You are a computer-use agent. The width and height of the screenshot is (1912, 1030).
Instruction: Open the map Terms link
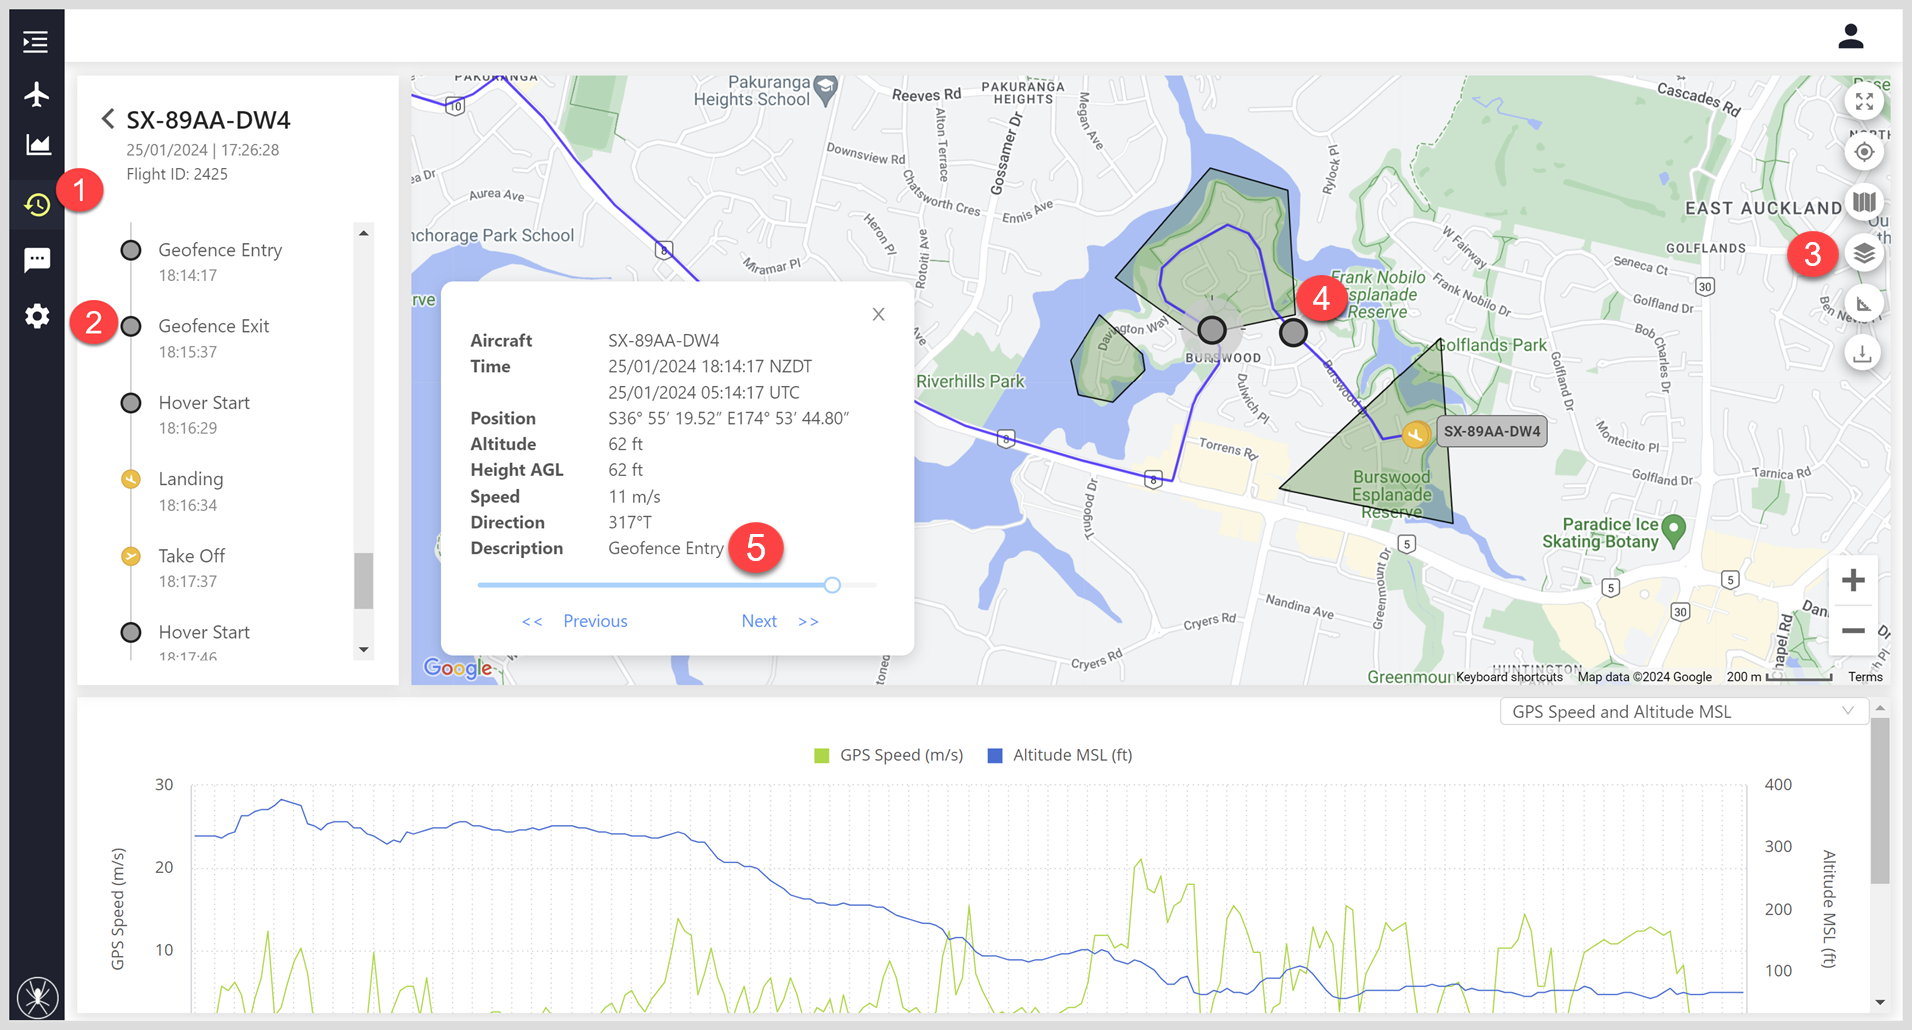click(1865, 677)
